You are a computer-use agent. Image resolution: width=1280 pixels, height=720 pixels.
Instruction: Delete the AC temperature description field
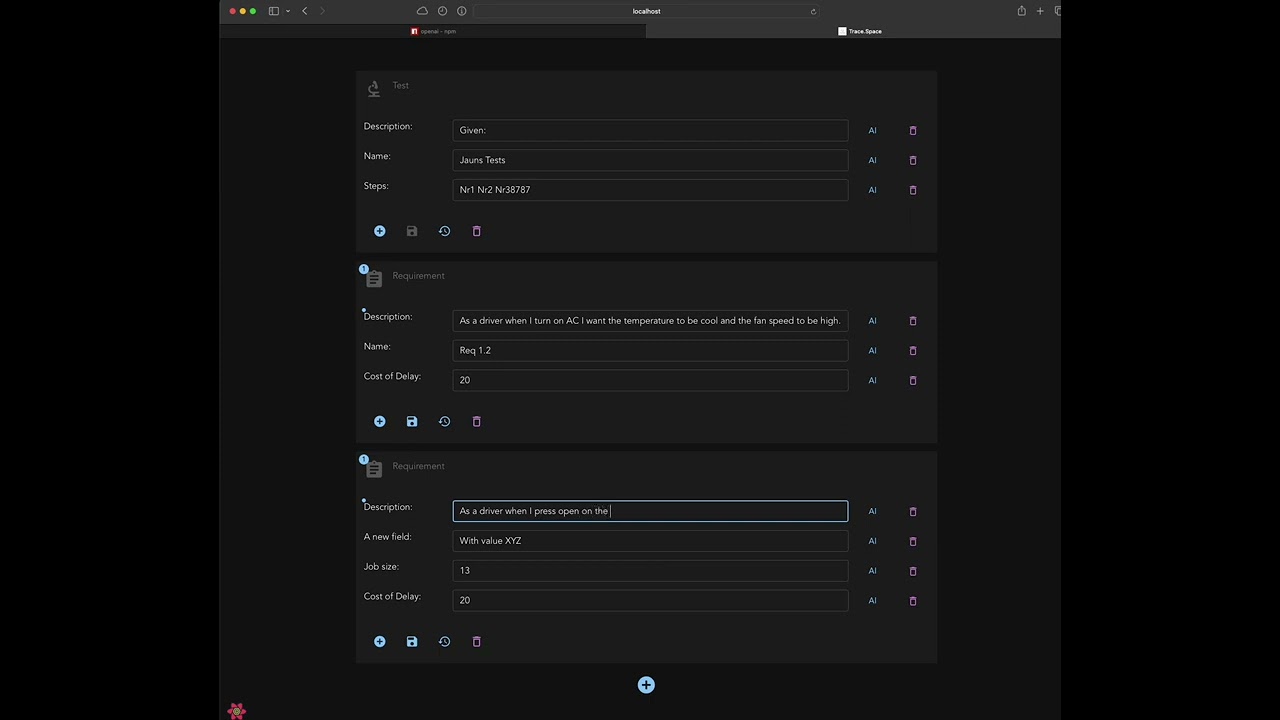point(913,321)
